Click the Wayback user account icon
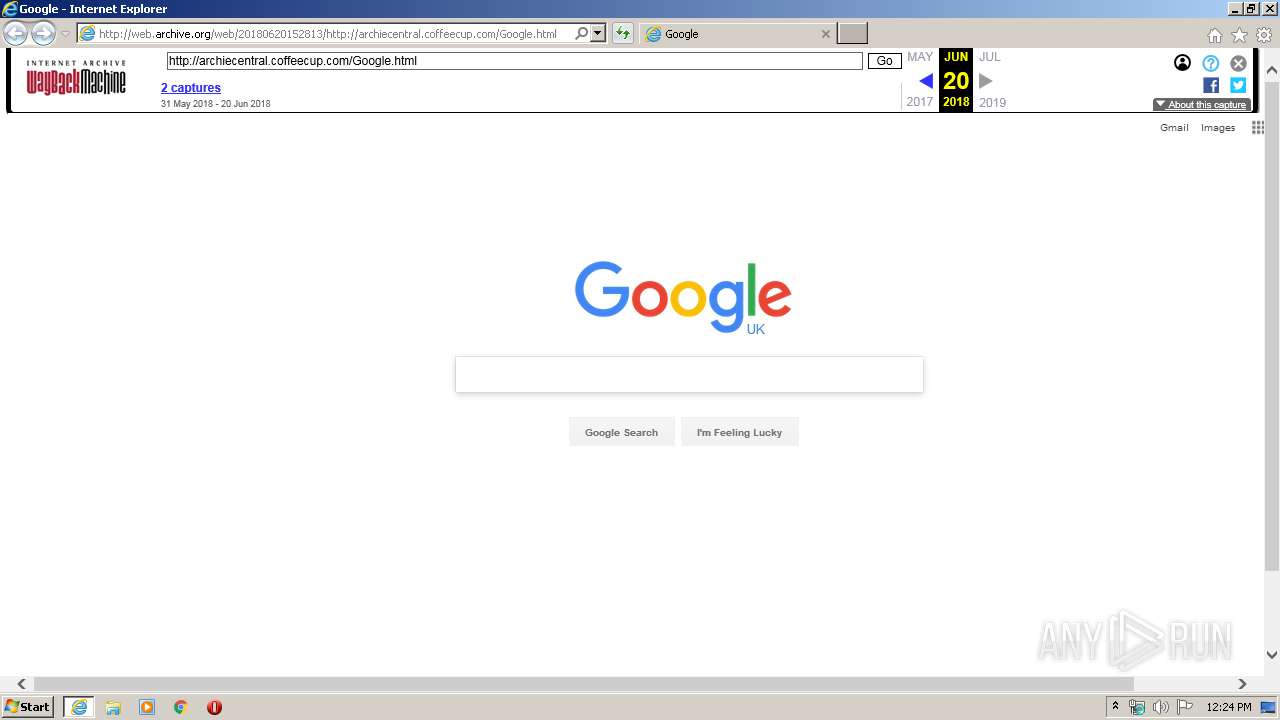This screenshot has width=1280, height=720. (x=1182, y=63)
